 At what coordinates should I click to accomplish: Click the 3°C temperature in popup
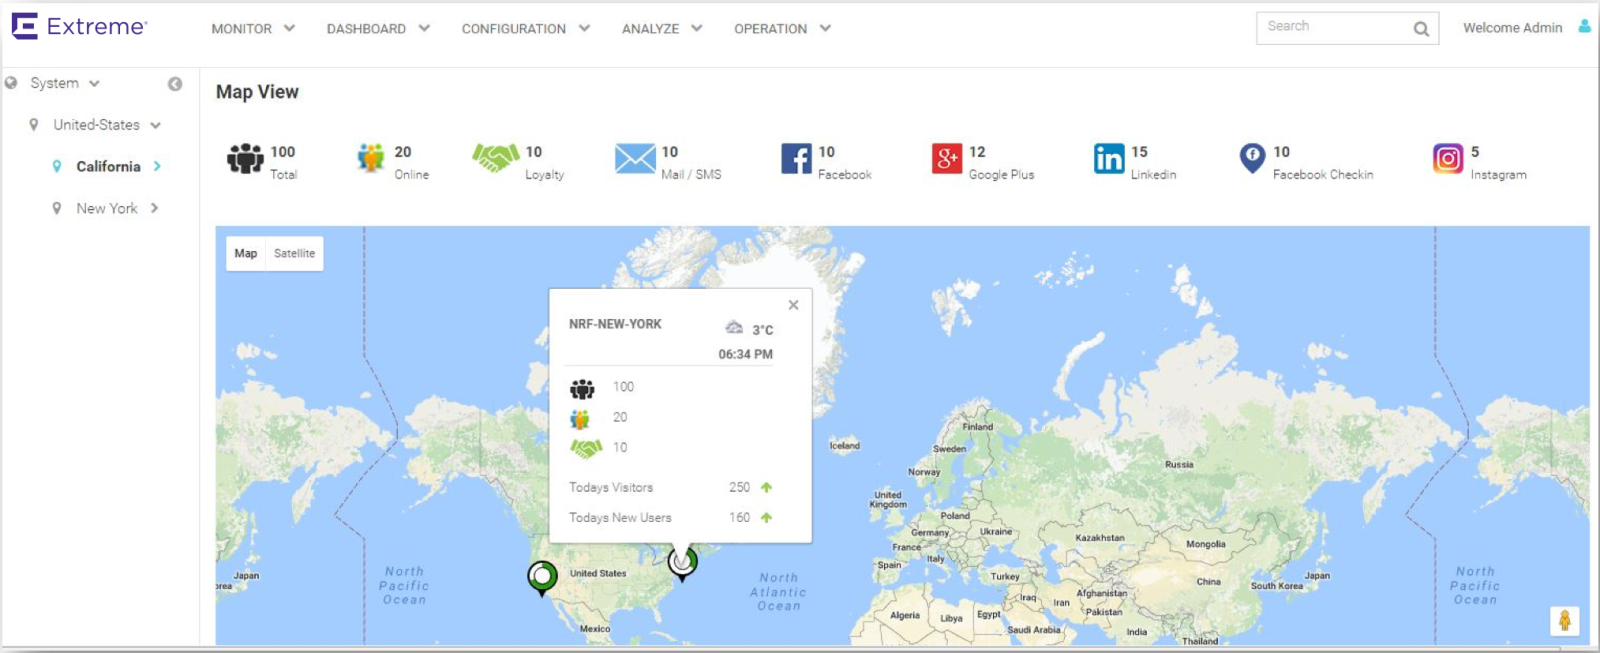click(x=763, y=330)
